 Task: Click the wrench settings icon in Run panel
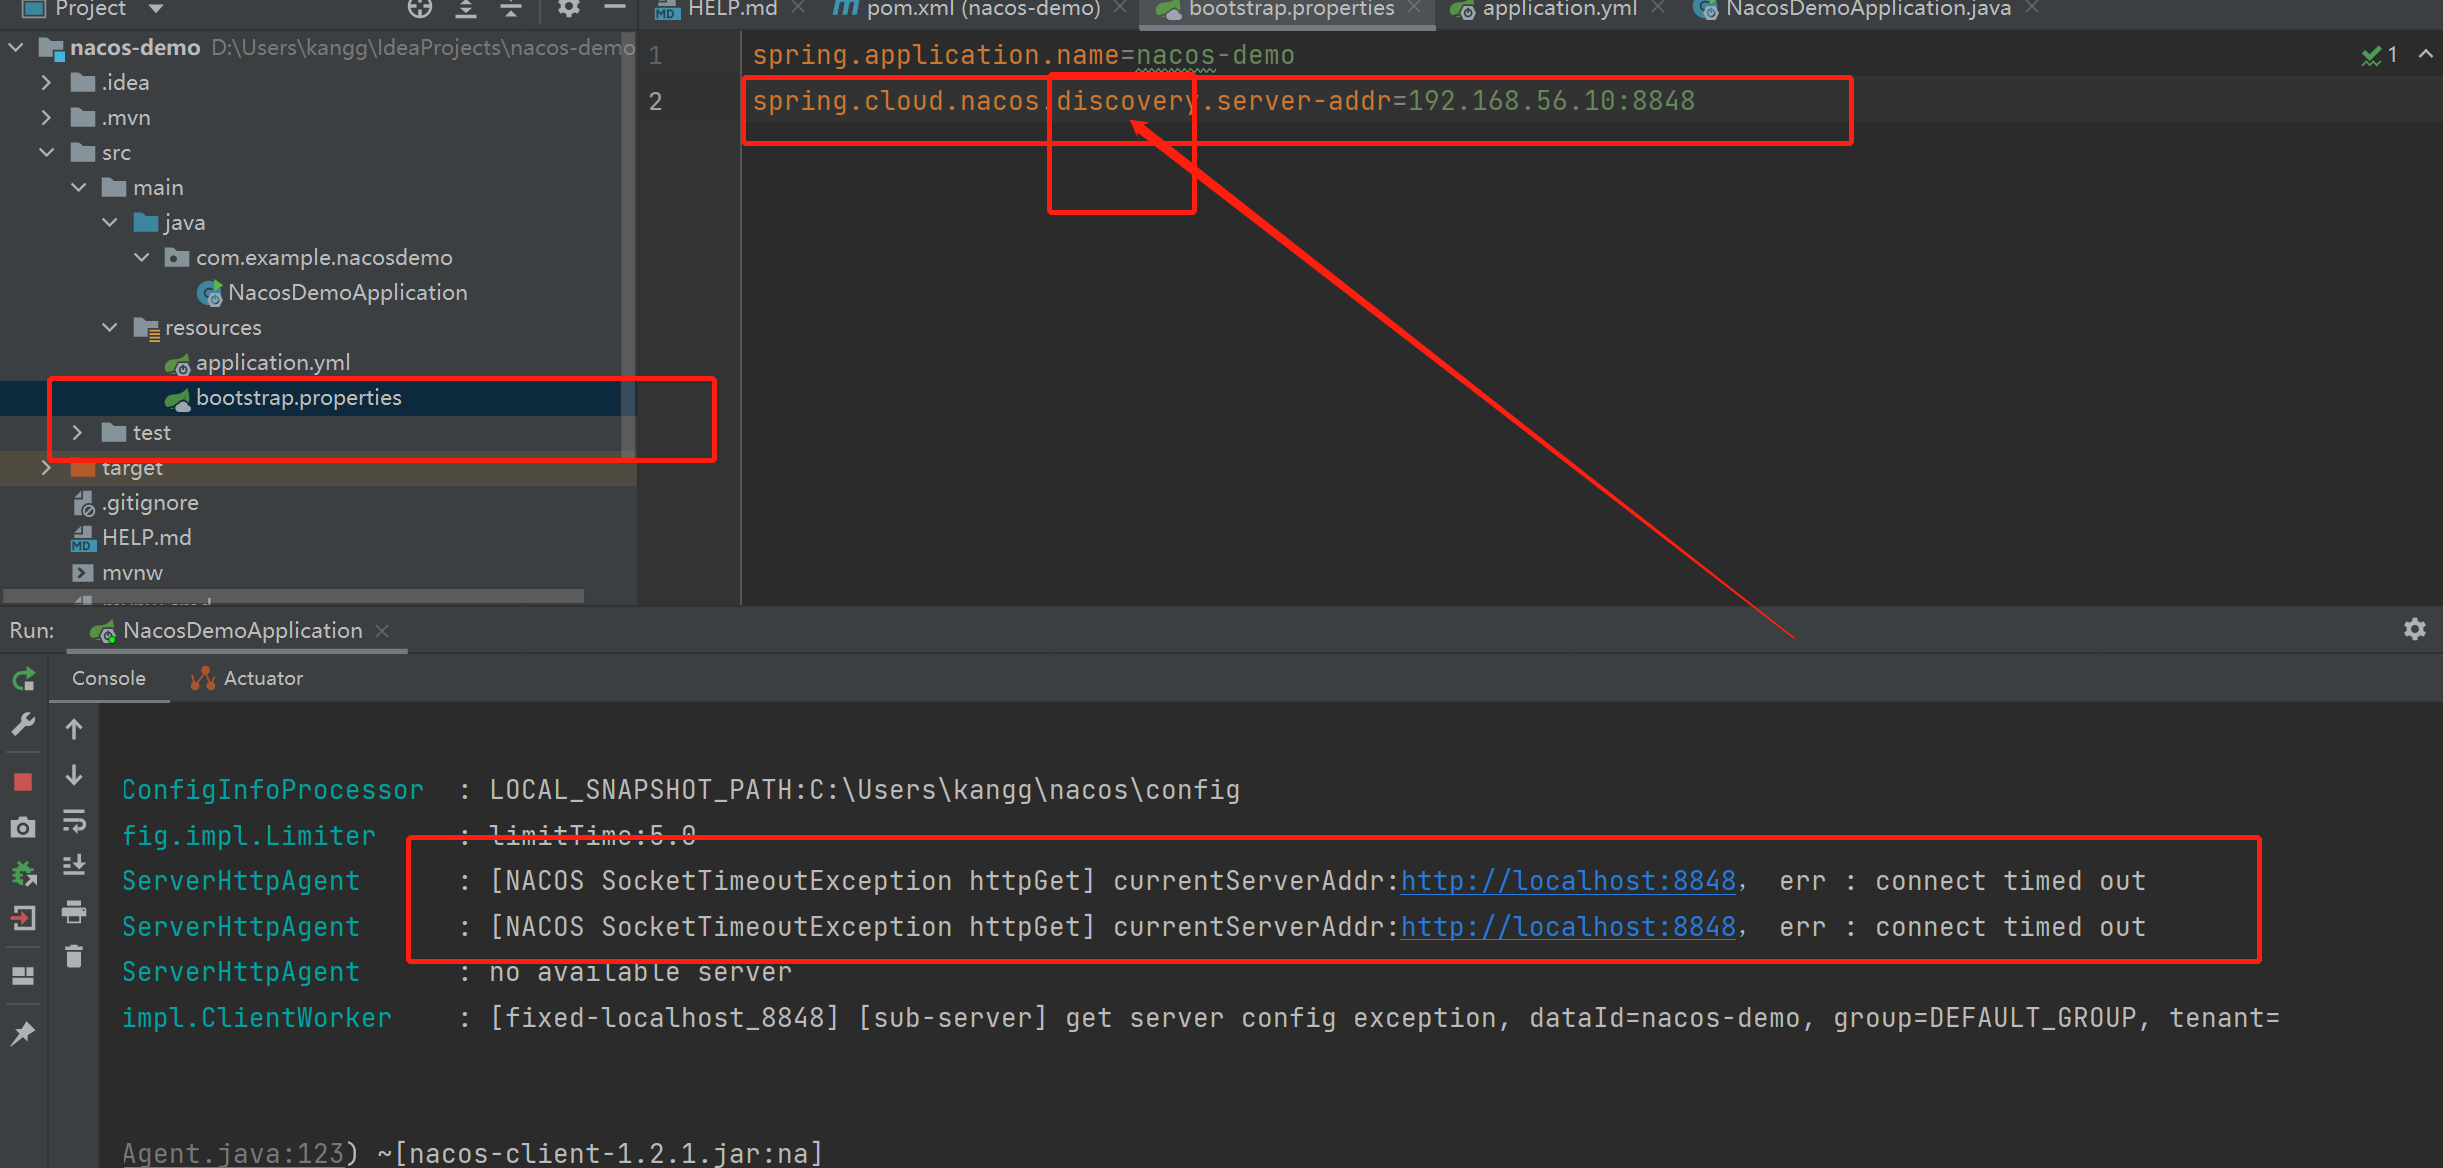[x=23, y=724]
